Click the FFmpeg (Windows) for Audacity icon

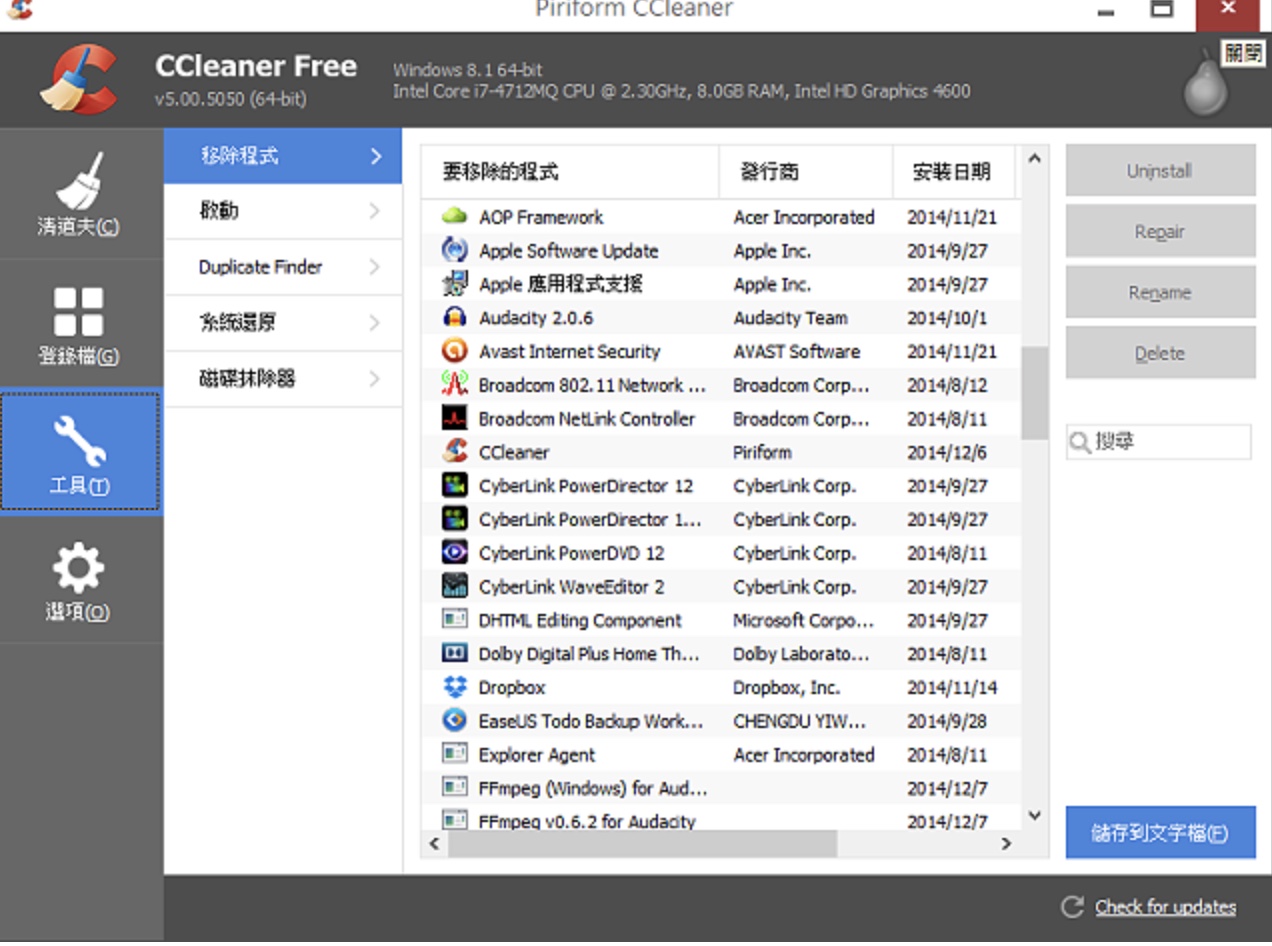coord(455,787)
